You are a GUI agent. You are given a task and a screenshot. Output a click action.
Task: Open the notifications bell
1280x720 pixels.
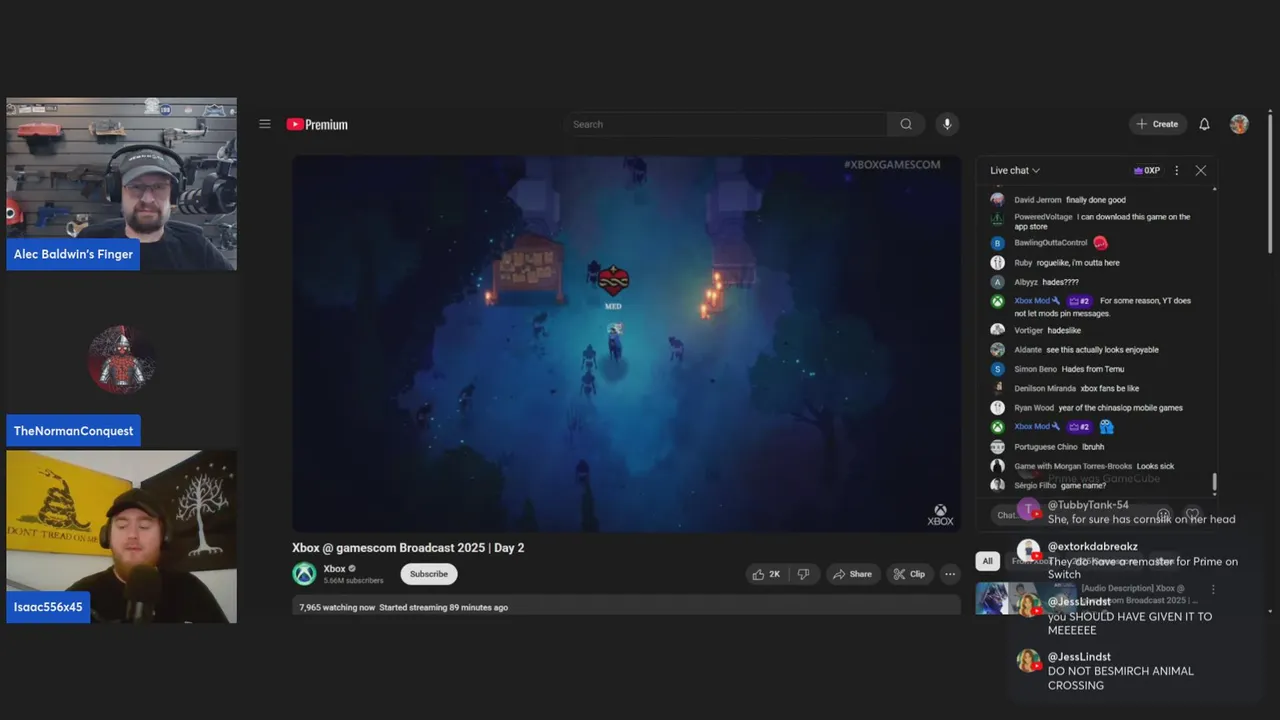point(1204,124)
